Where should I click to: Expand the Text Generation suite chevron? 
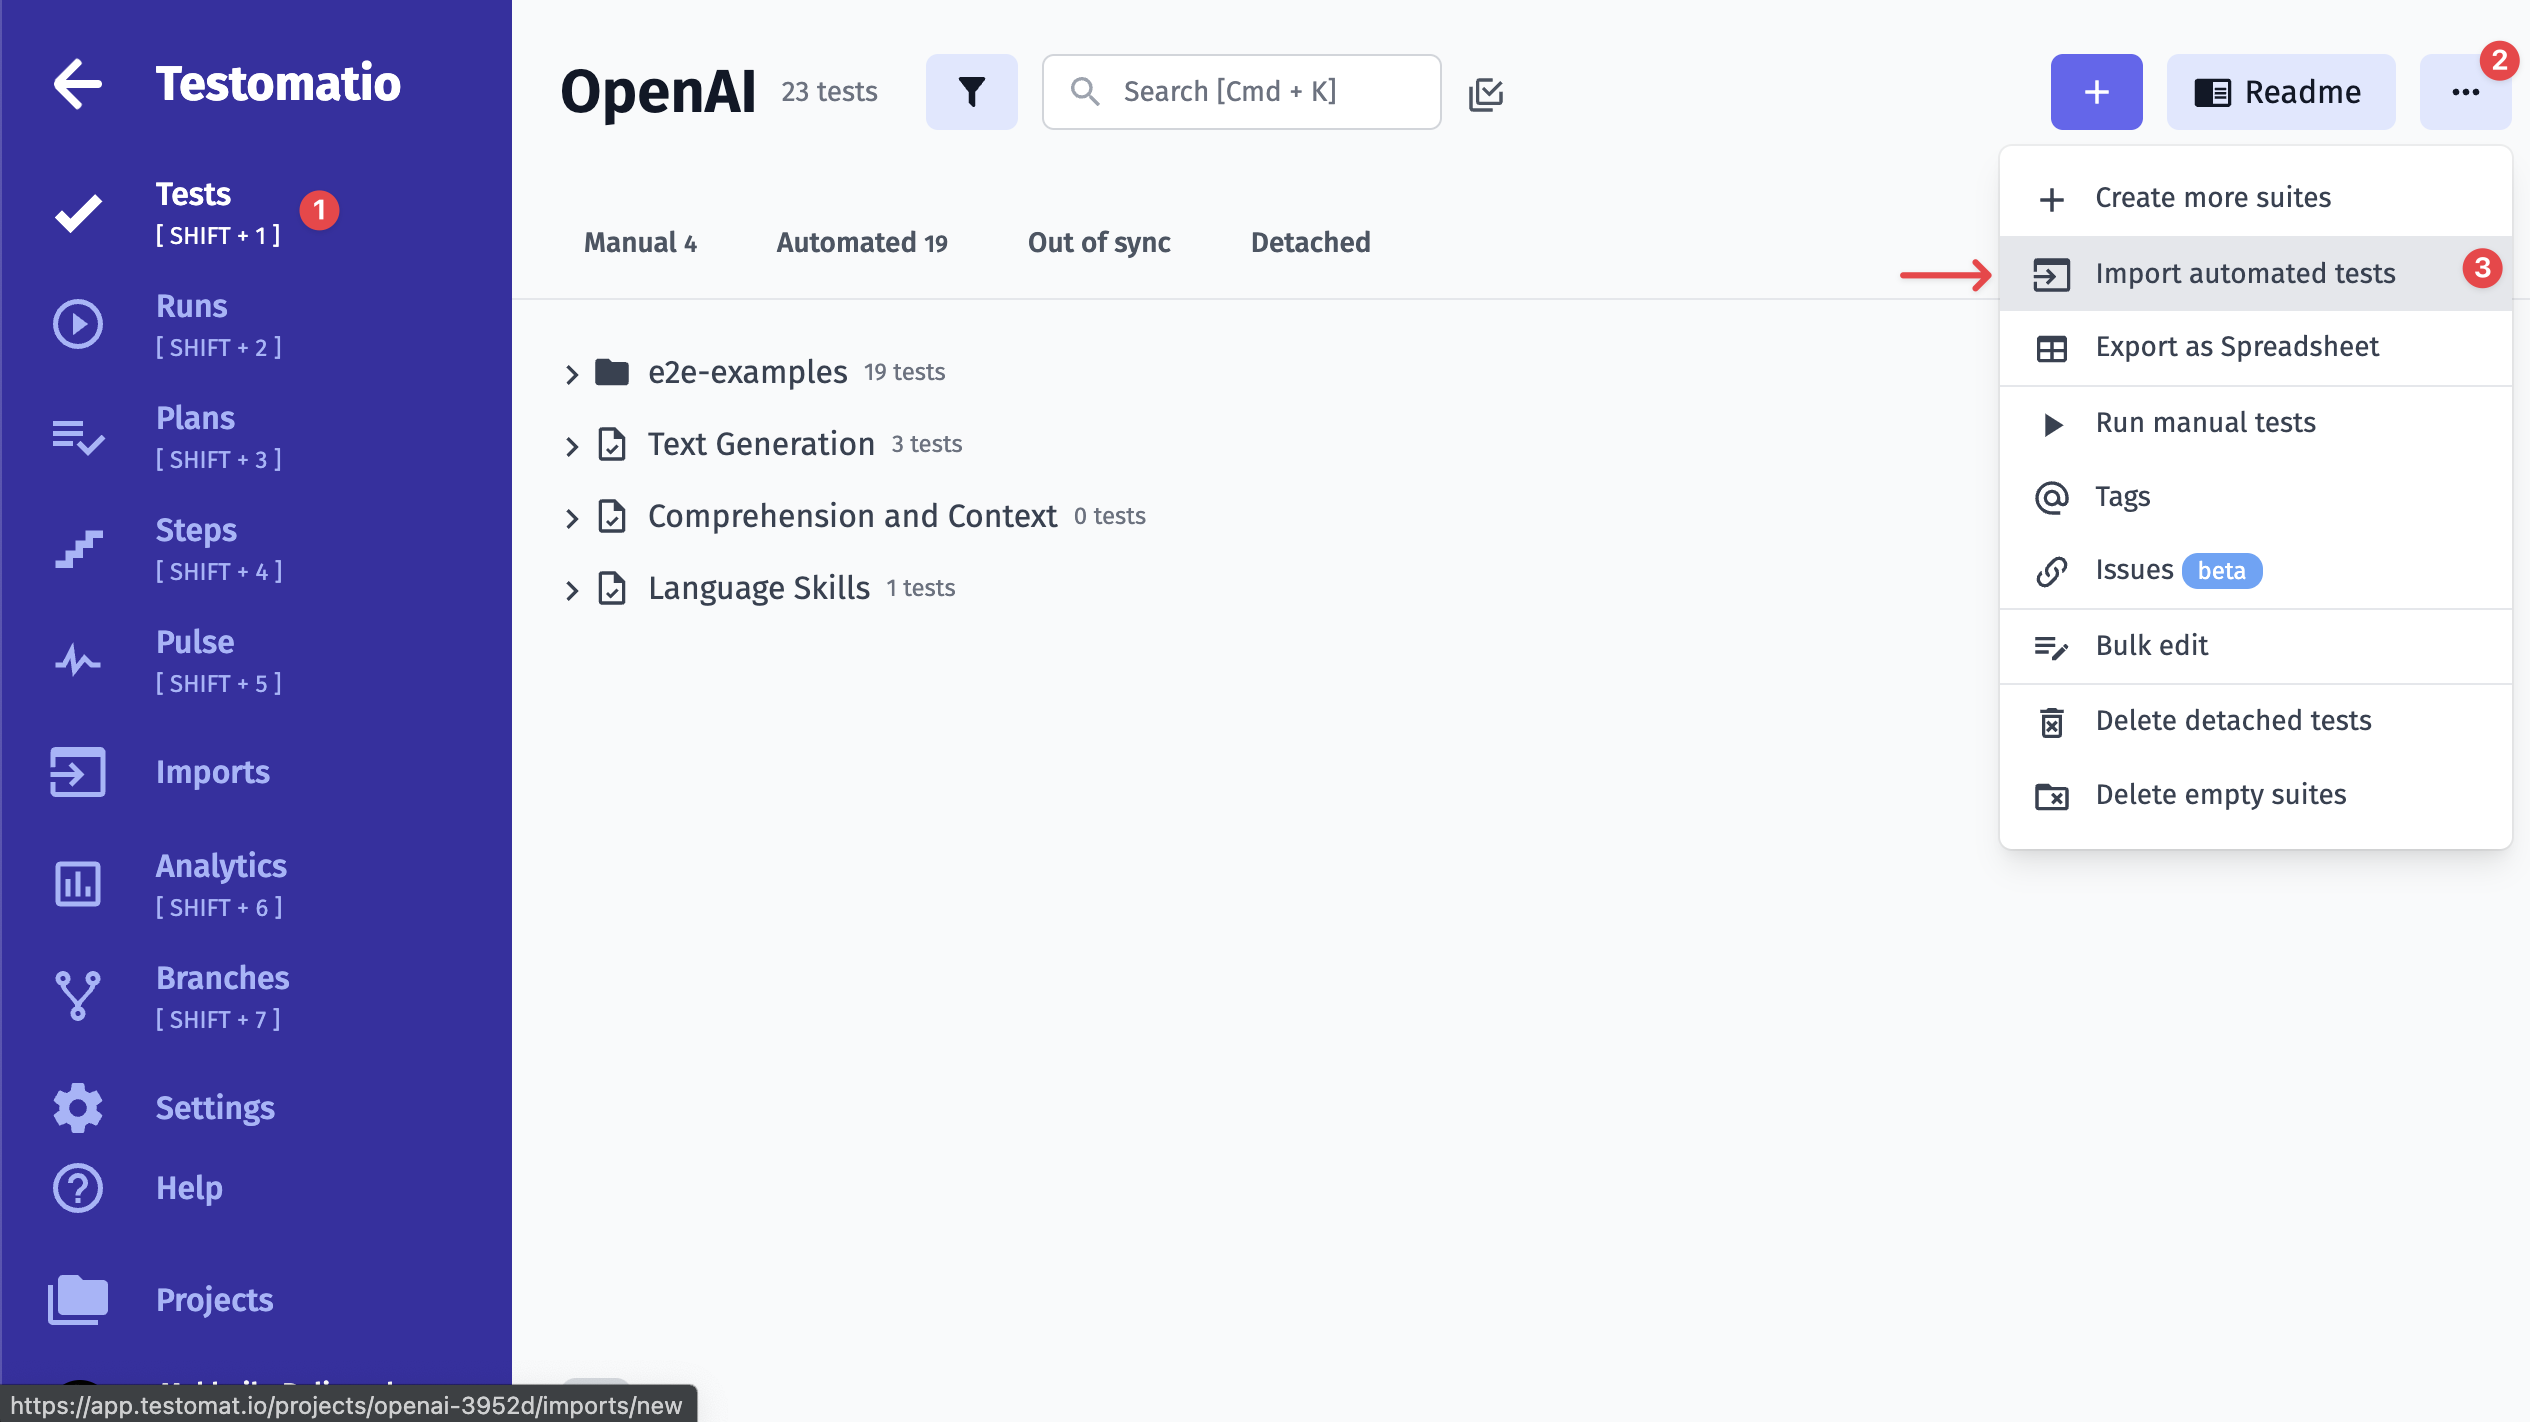(x=571, y=446)
